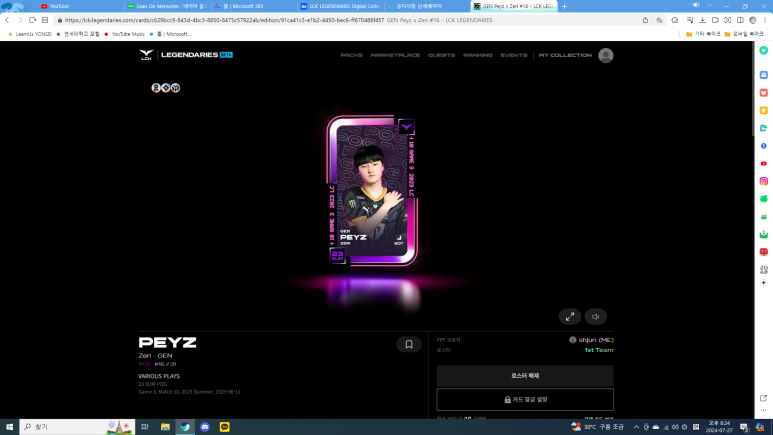Open the user profile avatar

pyautogui.click(x=605, y=55)
